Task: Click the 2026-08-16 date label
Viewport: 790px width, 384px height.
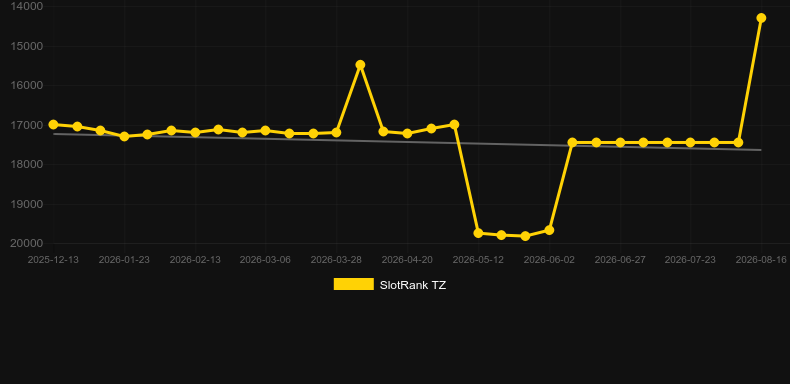Action: 761,260
